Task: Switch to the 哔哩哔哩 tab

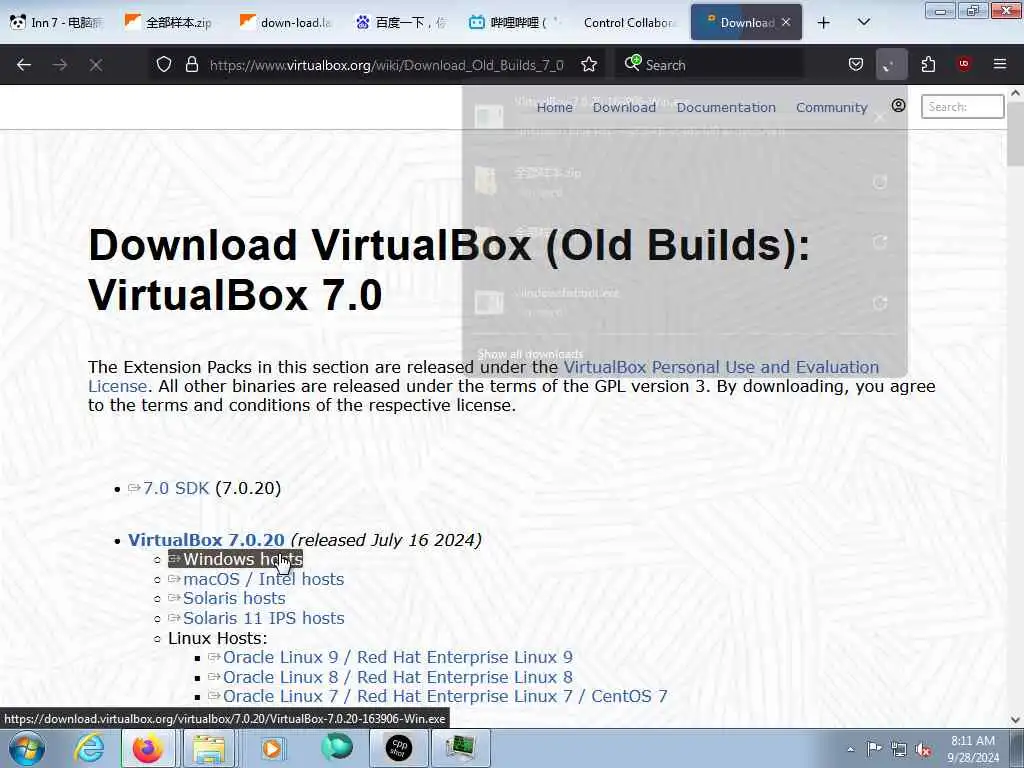Action: pyautogui.click(x=516, y=23)
